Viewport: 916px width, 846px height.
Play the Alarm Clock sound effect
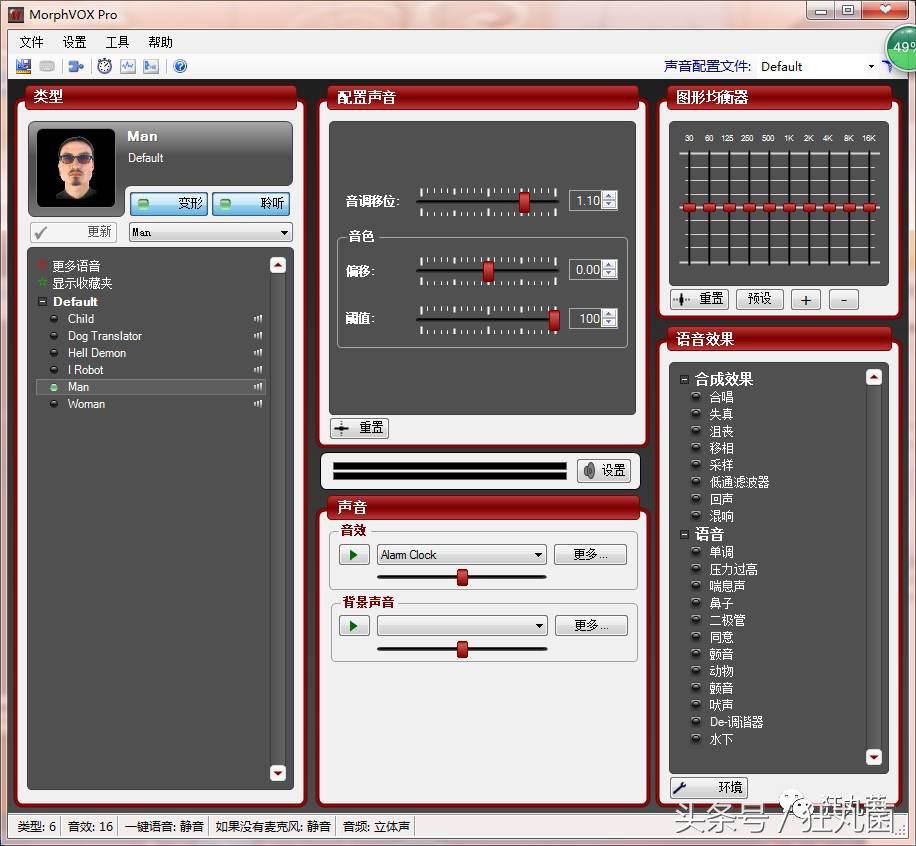pyautogui.click(x=354, y=555)
